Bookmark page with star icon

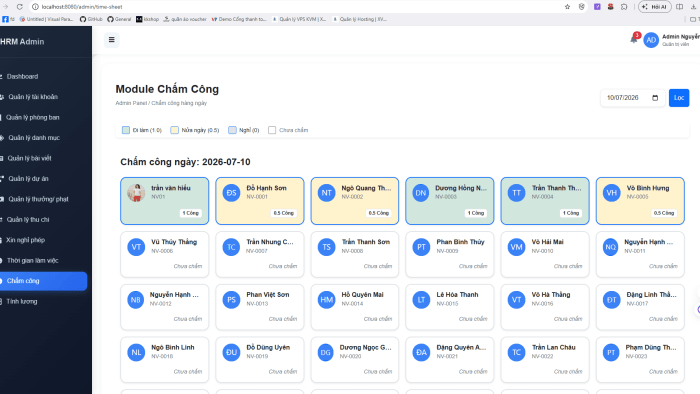567,7
